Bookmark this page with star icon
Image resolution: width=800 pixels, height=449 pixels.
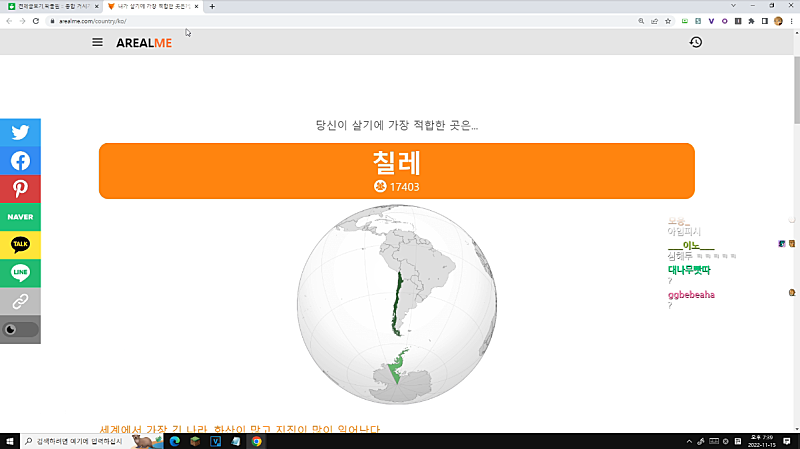668,21
